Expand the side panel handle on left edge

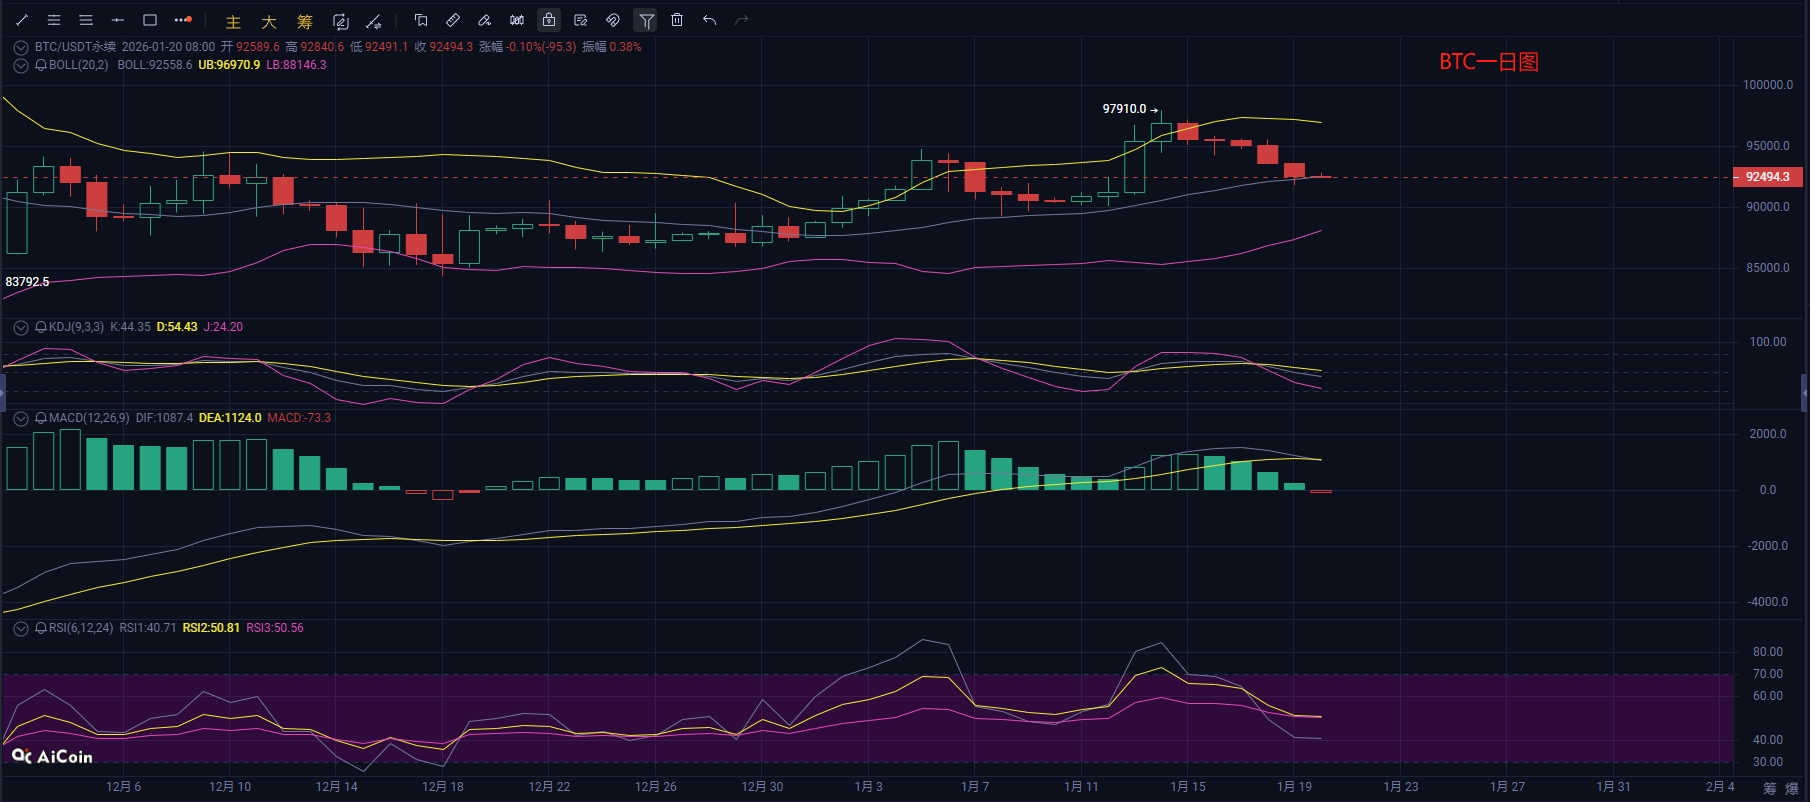[x=3, y=392]
